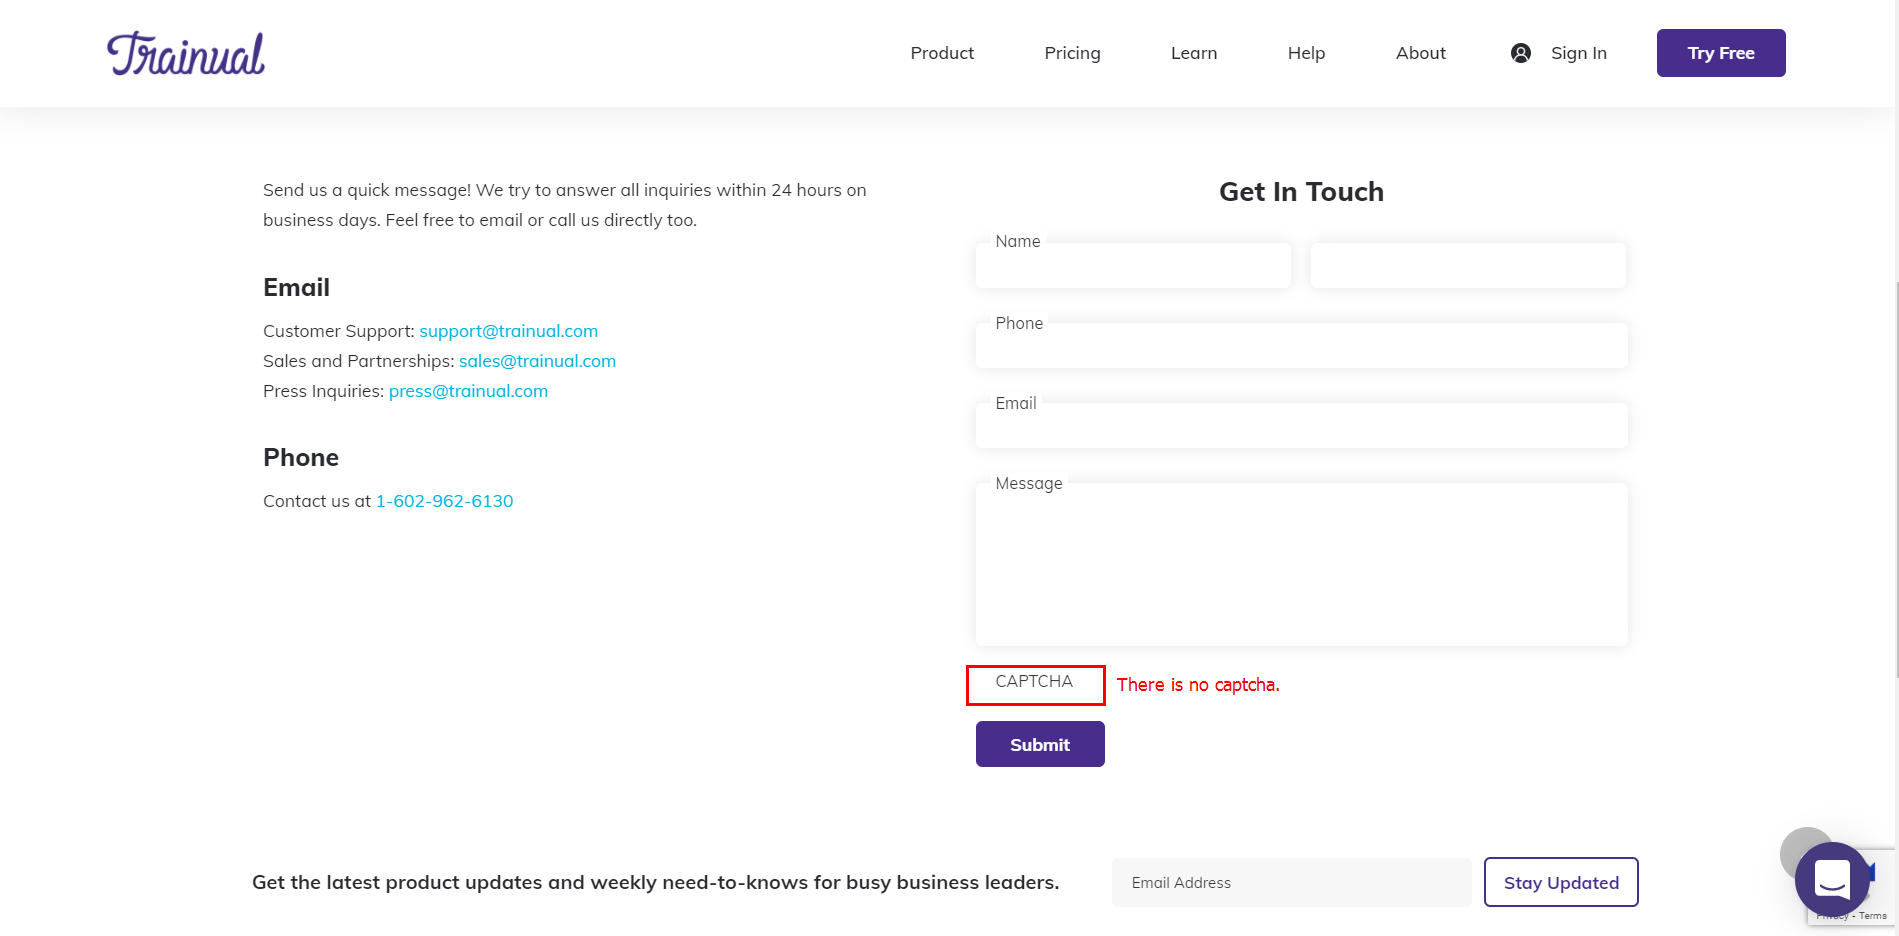Open the About menu
Viewport: 1899px width, 936px height.
click(1421, 53)
